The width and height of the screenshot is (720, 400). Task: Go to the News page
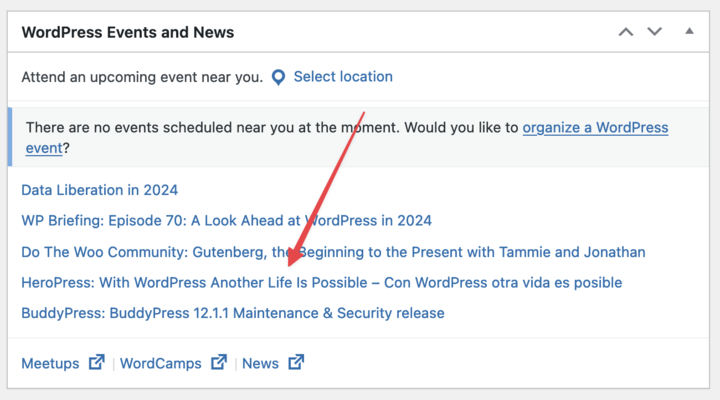(x=260, y=363)
